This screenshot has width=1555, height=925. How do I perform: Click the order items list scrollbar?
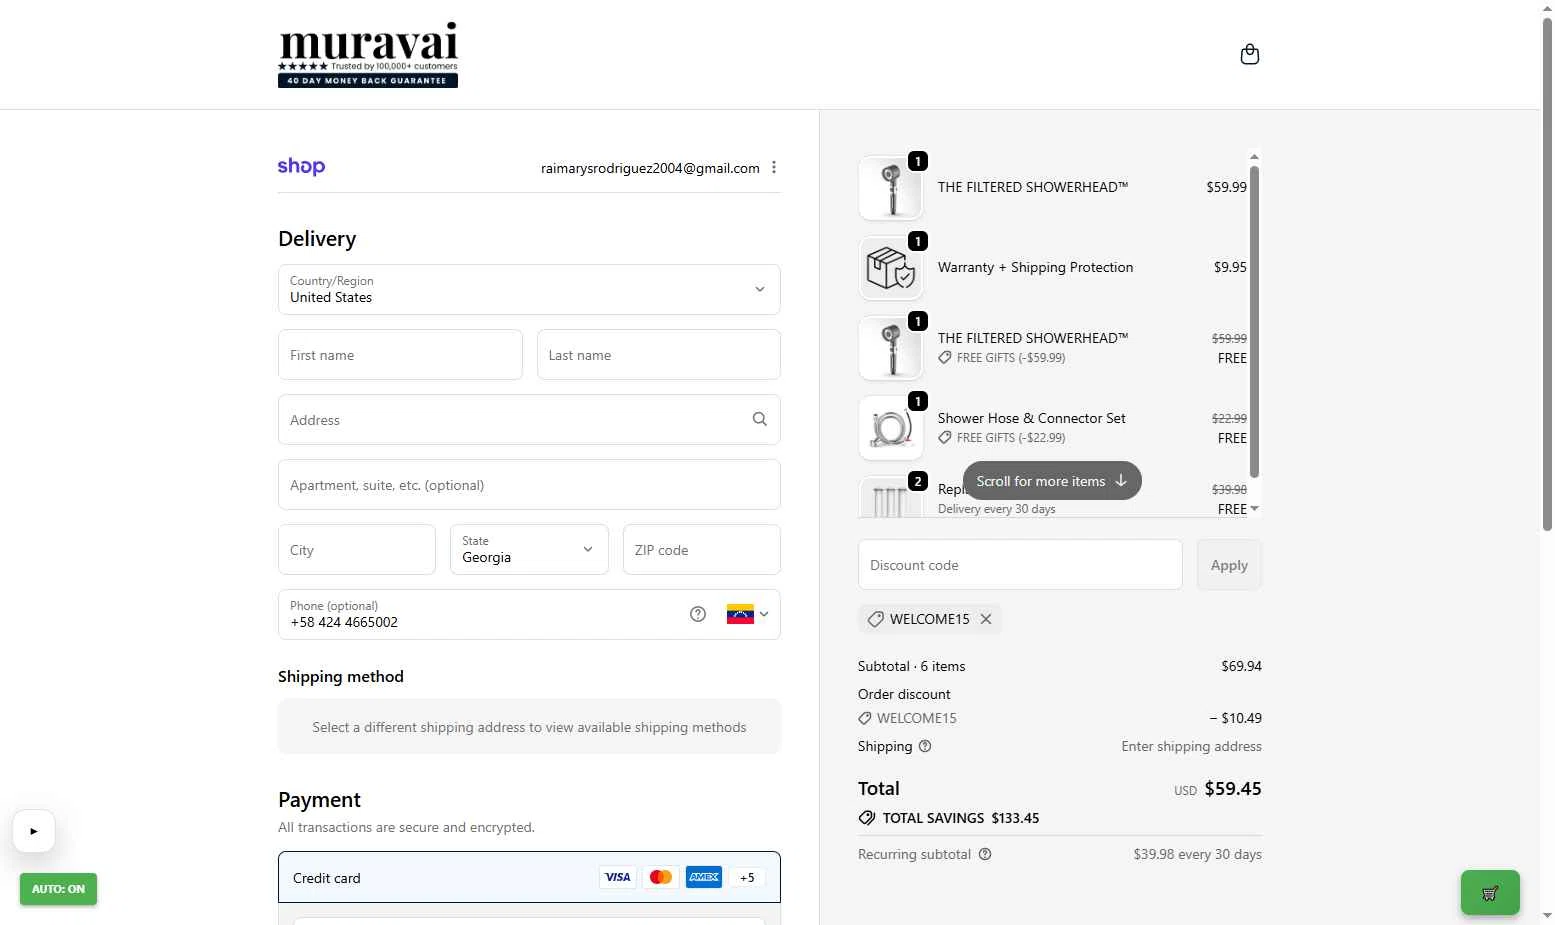coord(1254,322)
